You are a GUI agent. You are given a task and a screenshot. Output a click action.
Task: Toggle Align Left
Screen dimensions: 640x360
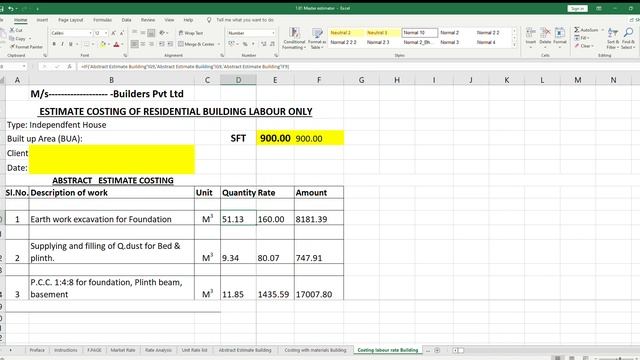(x=134, y=44)
